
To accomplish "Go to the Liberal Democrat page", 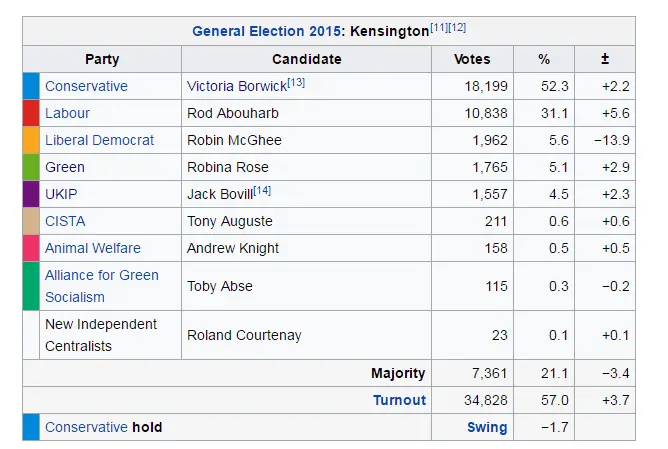I will pos(99,140).
